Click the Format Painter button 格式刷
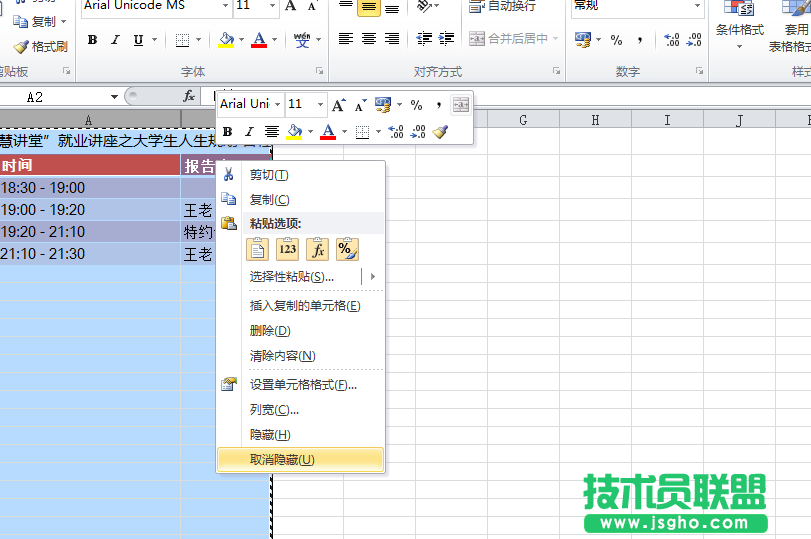 tap(40, 47)
